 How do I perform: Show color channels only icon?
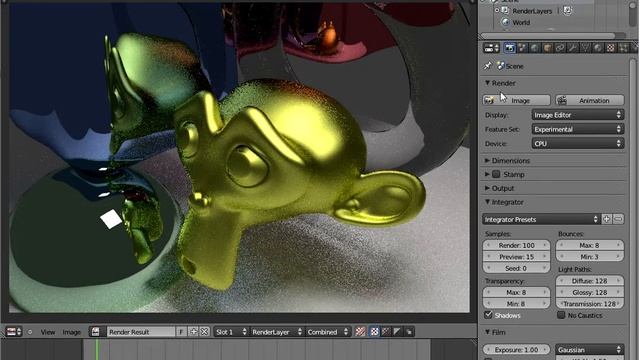(374, 332)
